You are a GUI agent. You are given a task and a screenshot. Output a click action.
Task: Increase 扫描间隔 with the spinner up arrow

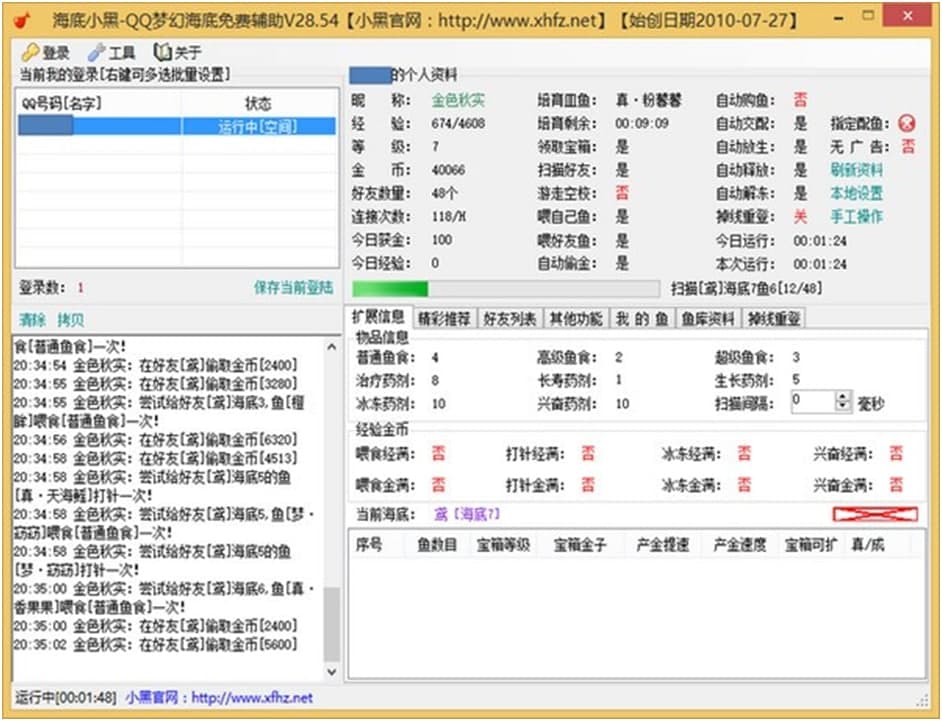click(842, 396)
